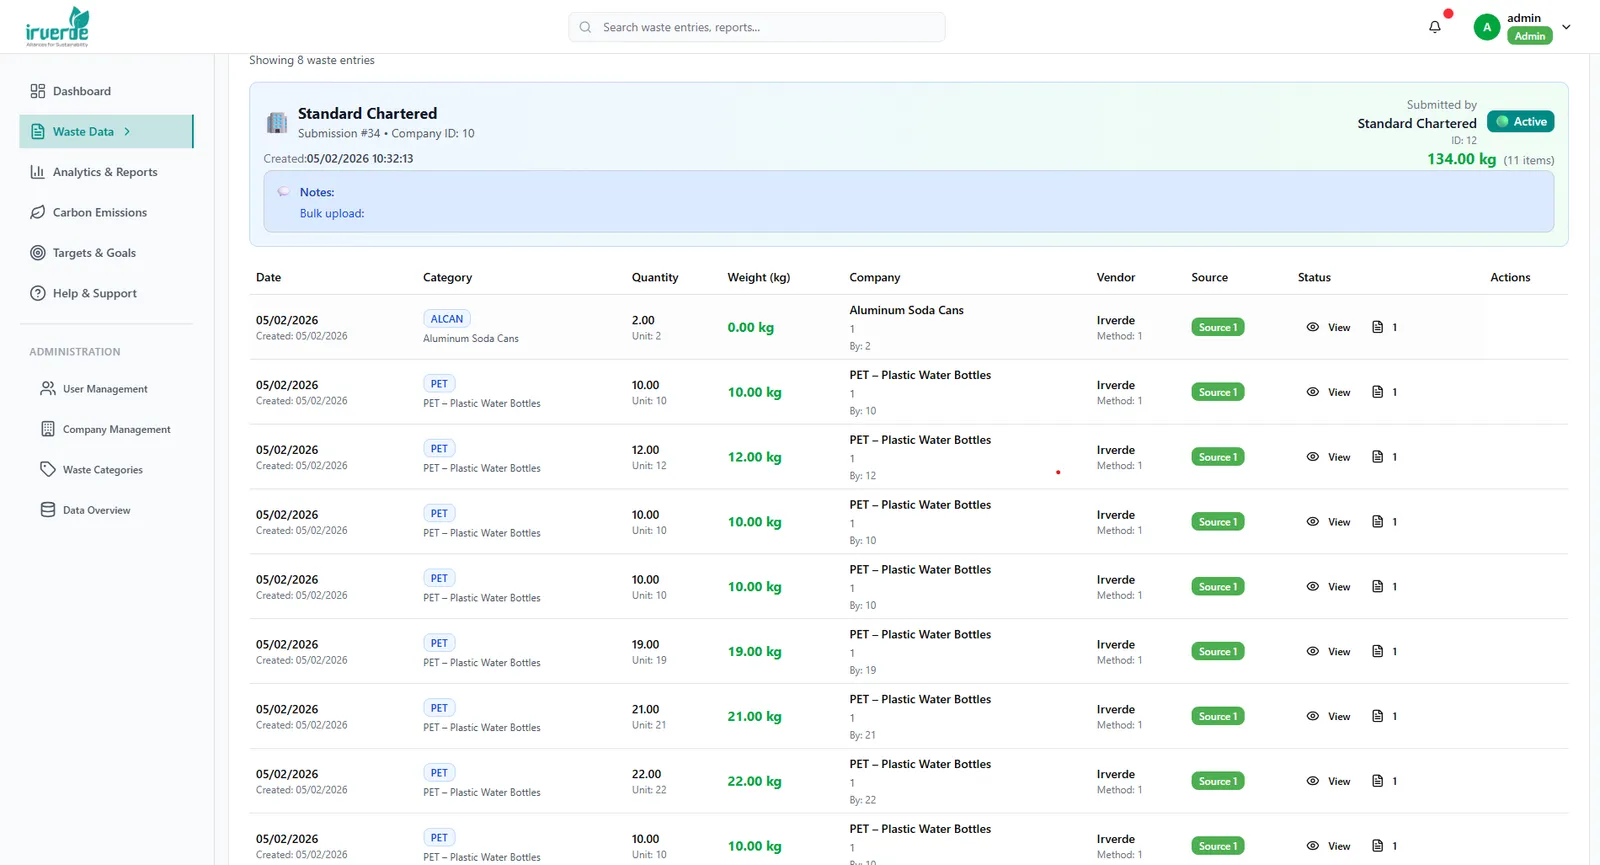Open Help & Support question-mark icon
The image size is (1600, 865).
click(x=38, y=293)
